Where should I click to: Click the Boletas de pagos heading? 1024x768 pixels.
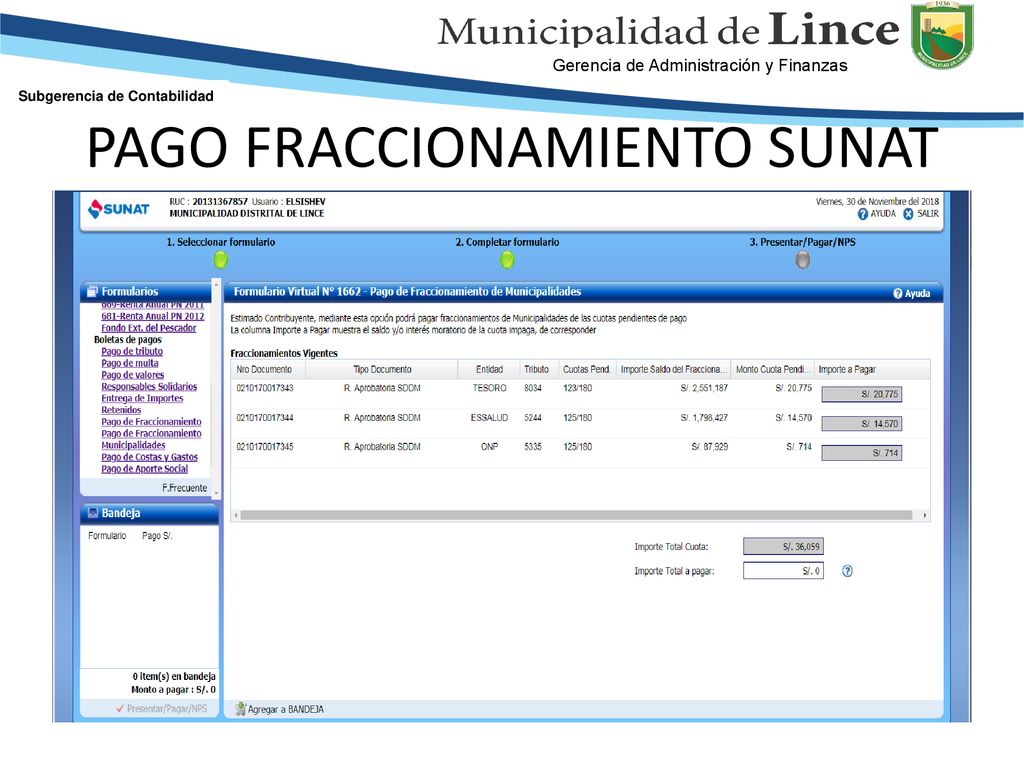tap(127, 340)
